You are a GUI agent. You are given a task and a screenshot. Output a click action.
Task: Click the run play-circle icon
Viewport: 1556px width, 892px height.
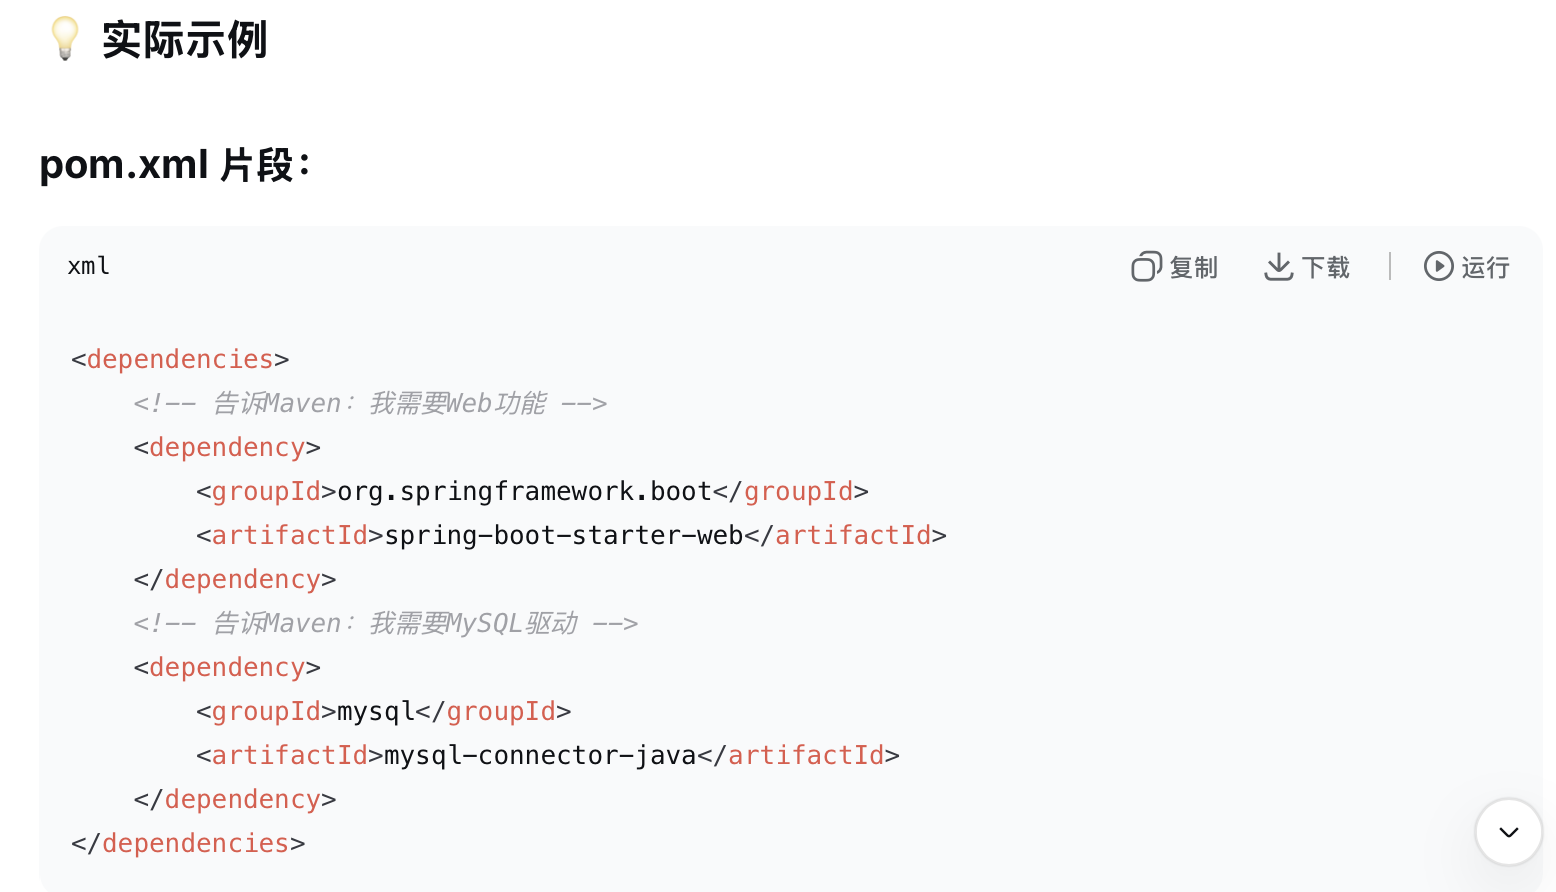(1438, 266)
